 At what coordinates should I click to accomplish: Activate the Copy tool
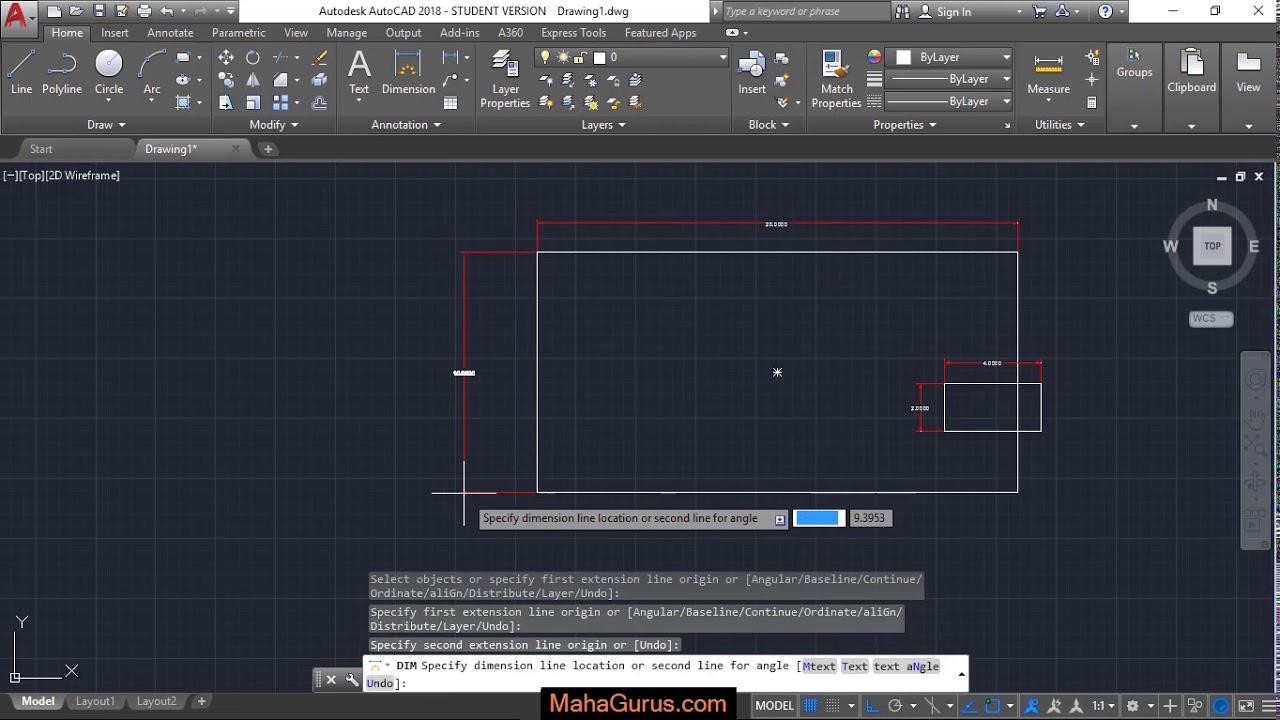[226, 80]
